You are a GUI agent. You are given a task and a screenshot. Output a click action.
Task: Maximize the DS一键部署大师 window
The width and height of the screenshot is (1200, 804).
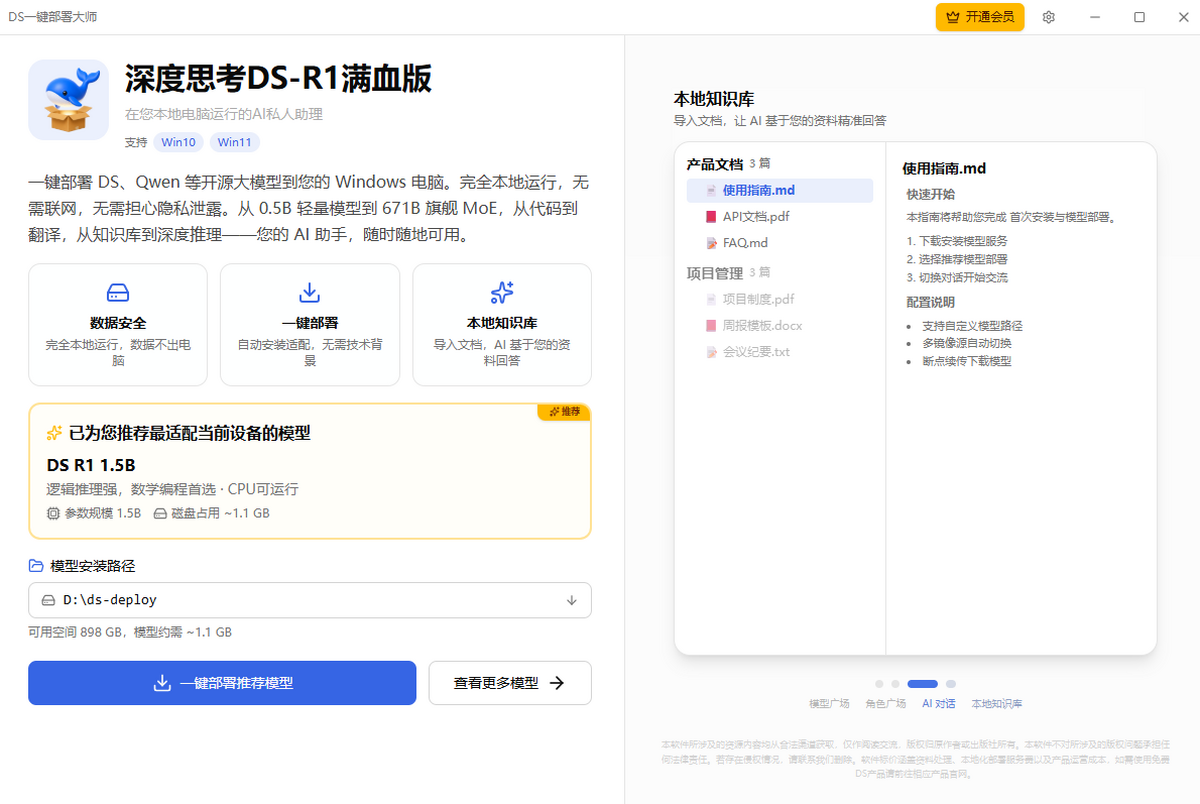[x=1140, y=17]
